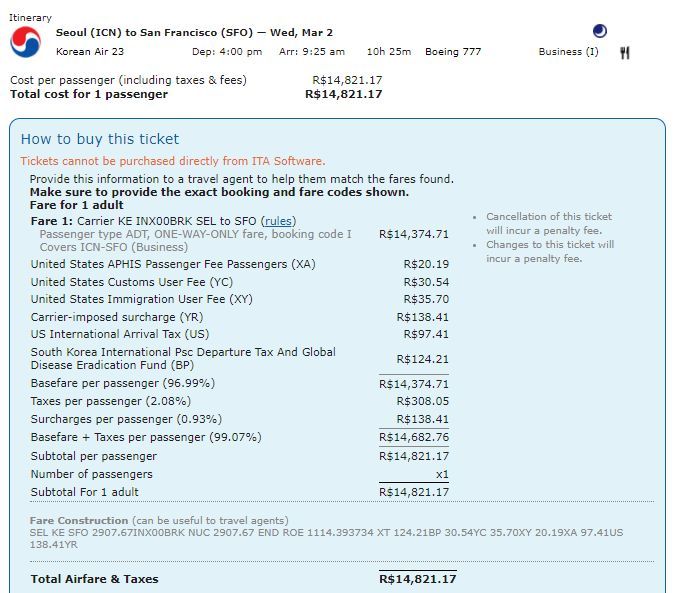Click Taxes per passenger (2.08%) row
The width and height of the screenshot is (675, 593).
[x=239, y=401]
